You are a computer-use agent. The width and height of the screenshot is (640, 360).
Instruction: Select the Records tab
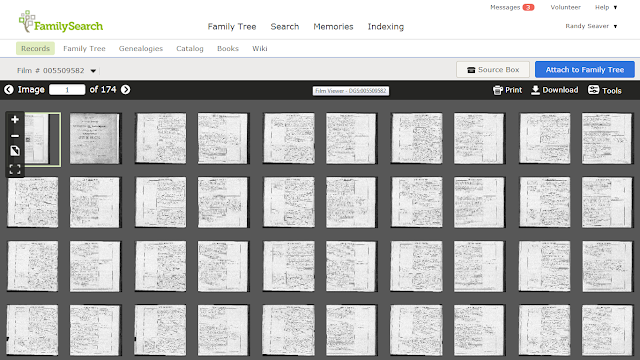pyautogui.click(x=36, y=49)
